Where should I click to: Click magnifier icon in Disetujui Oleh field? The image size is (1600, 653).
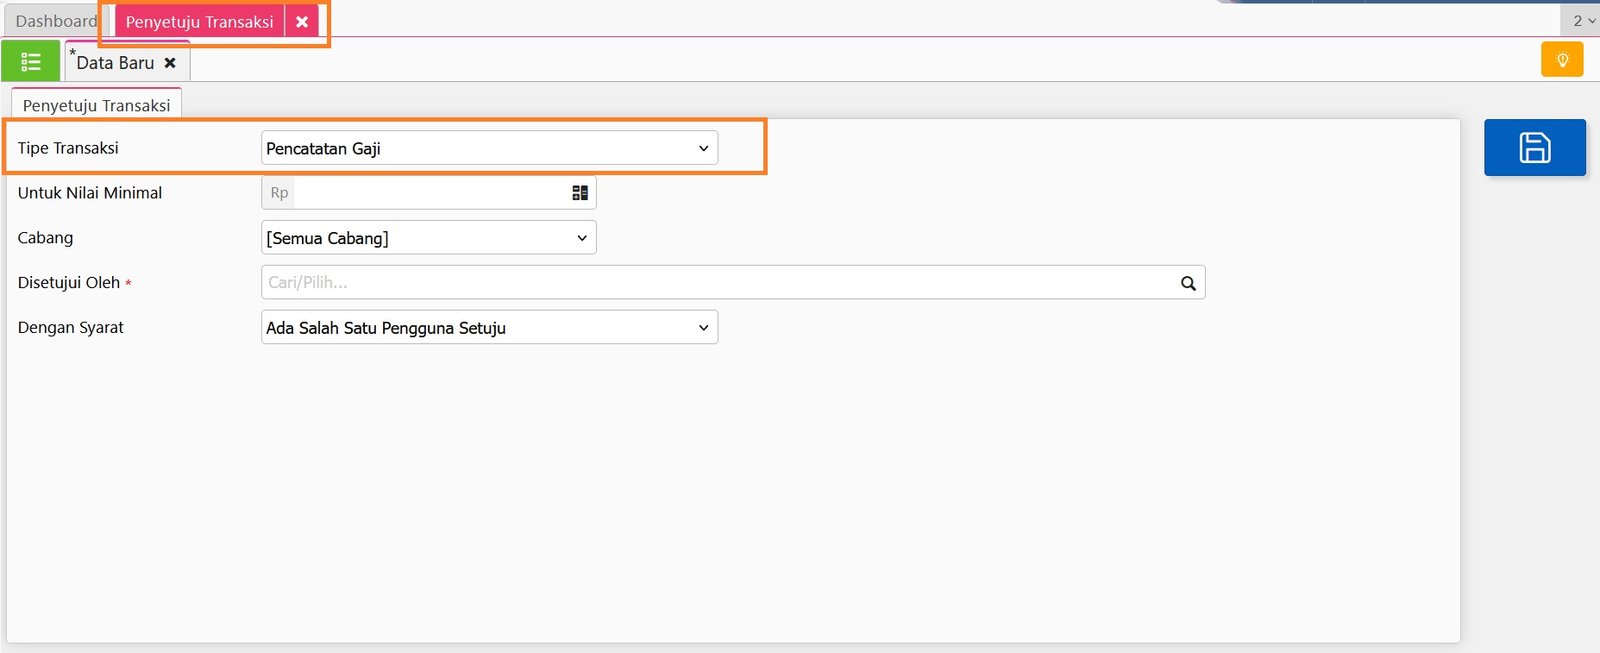[1188, 283]
